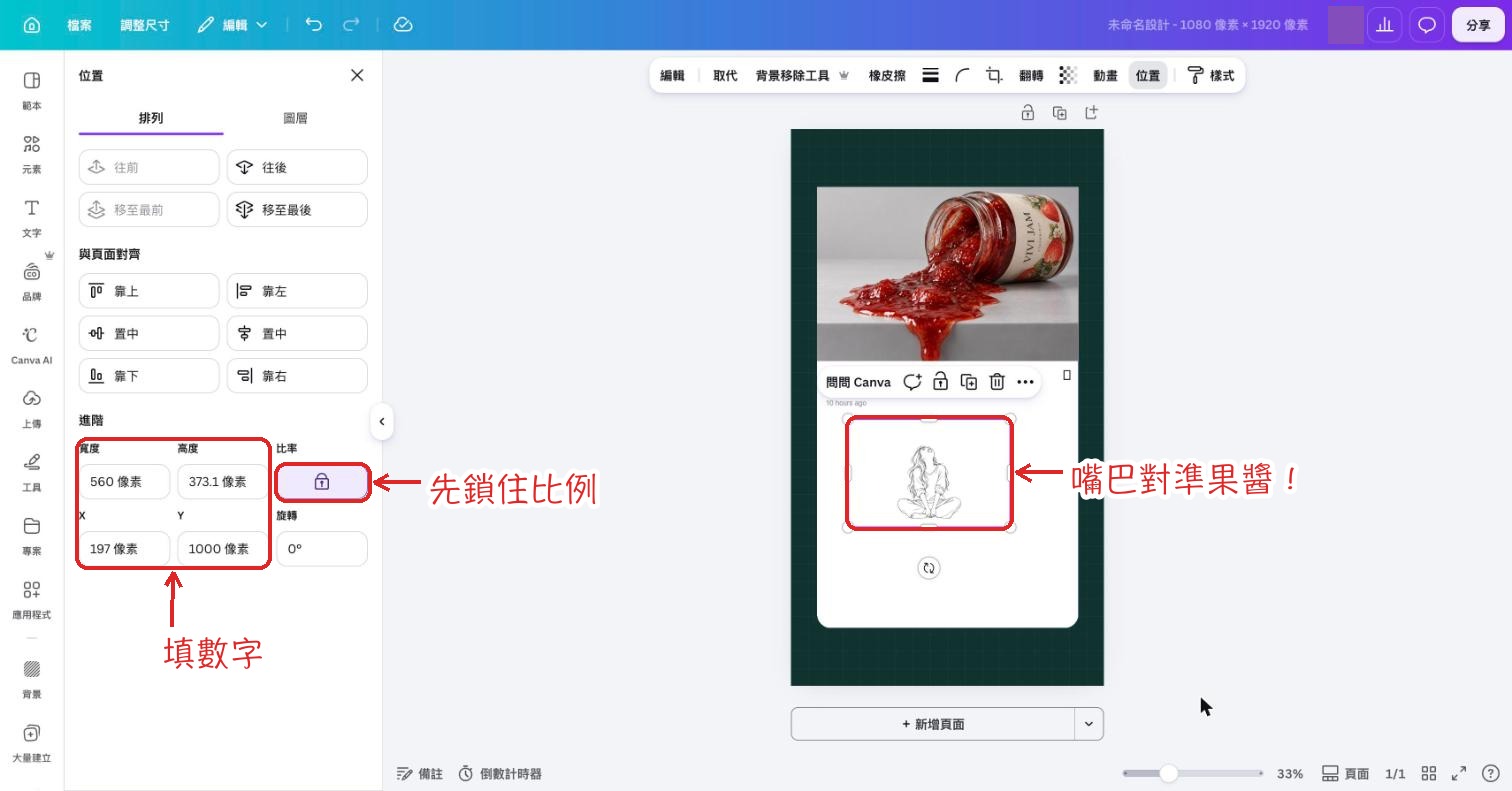This screenshot has height=791, width=1512.
Task: Click the 往後 backward button
Action: [297, 167]
